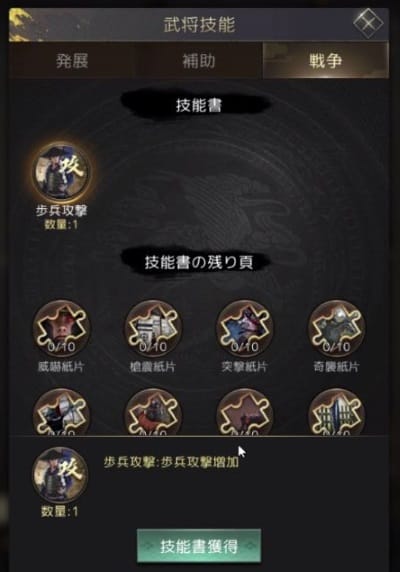Click the 技能書 section header
400x572 pixels.
[x=199, y=105]
